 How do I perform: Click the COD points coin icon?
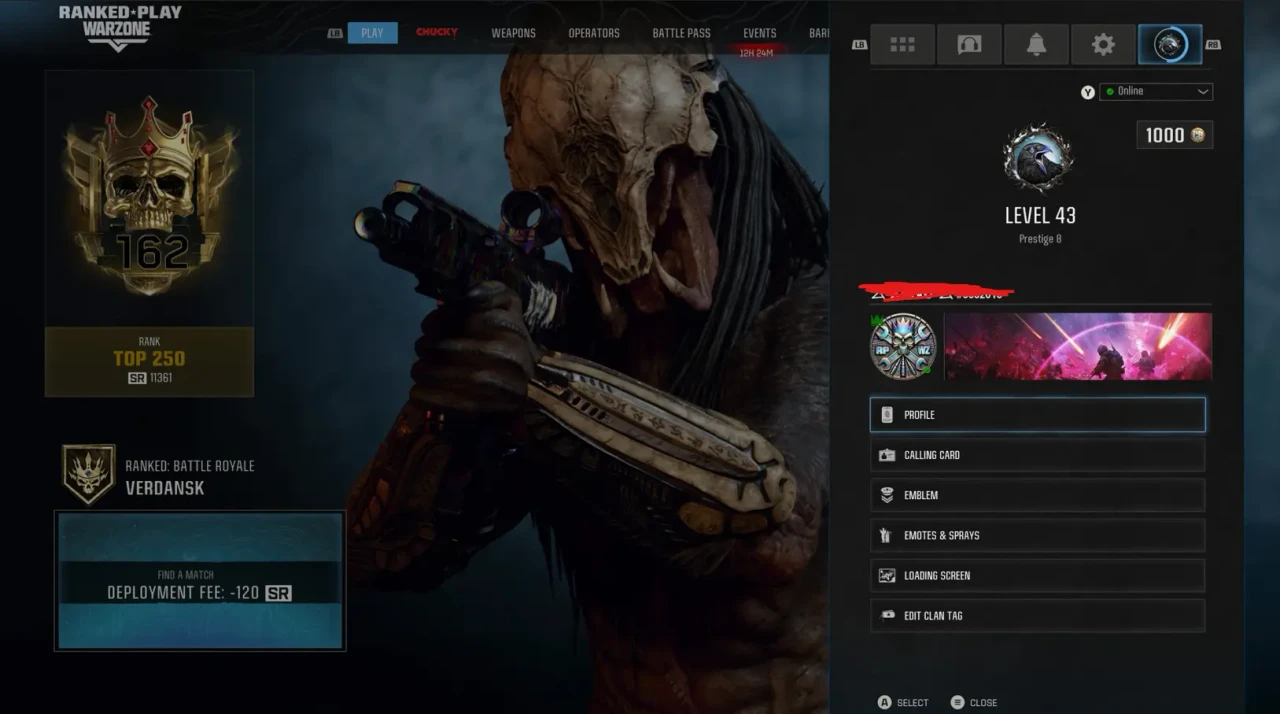coord(1197,135)
